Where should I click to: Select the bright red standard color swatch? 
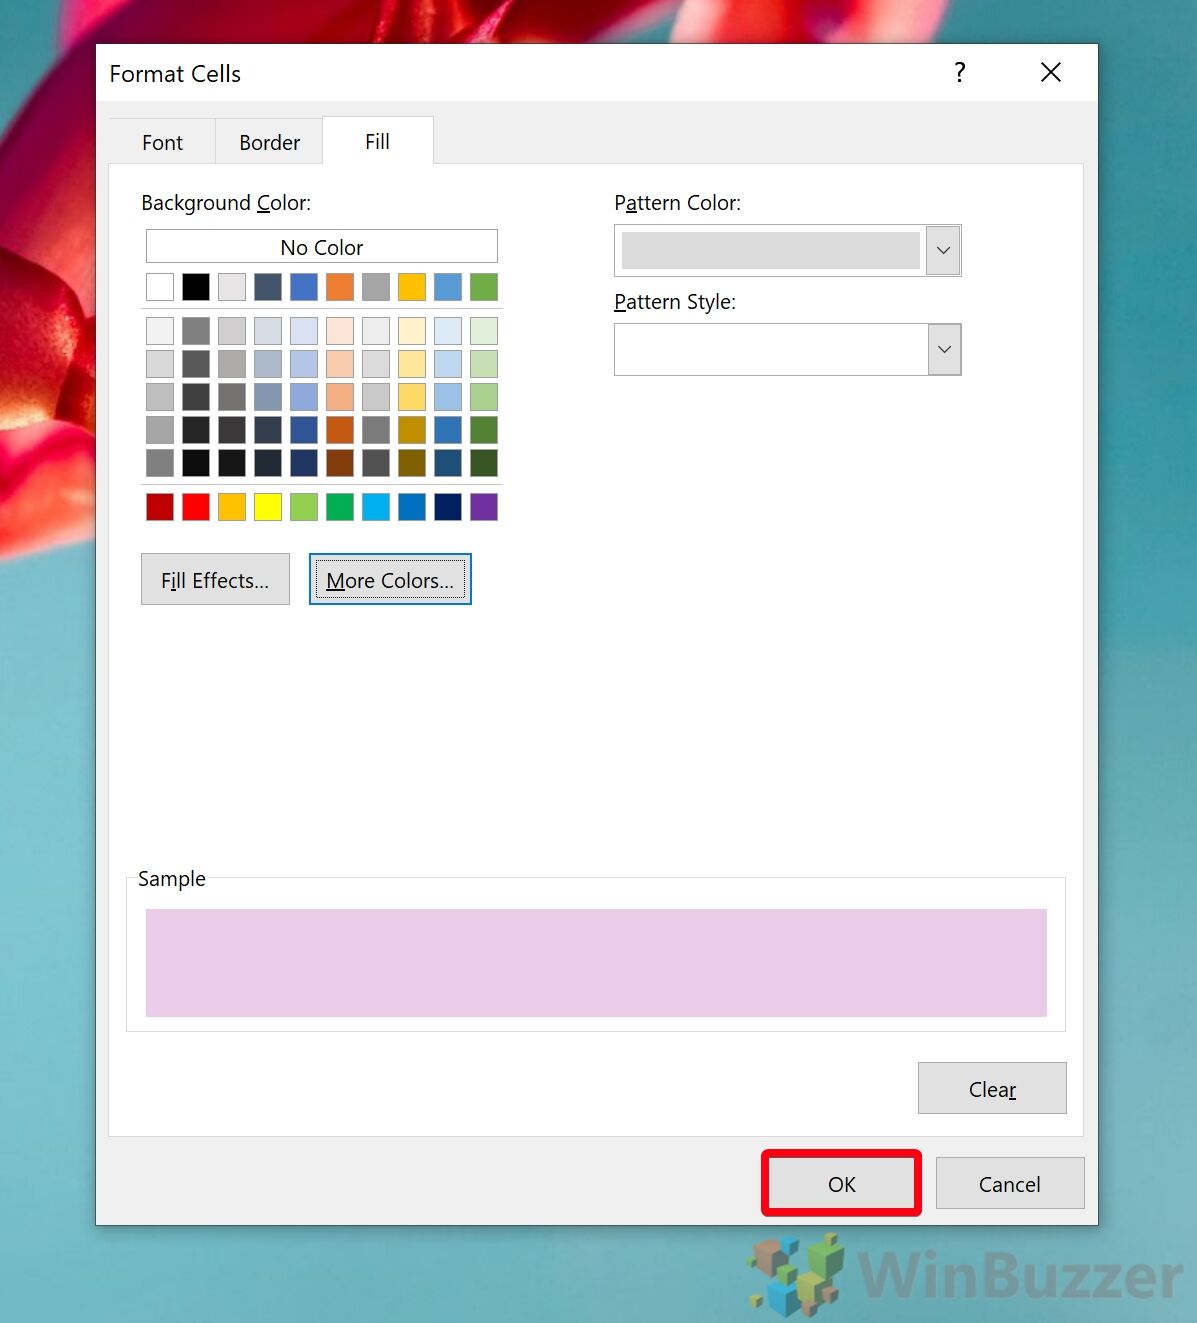coord(196,507)
